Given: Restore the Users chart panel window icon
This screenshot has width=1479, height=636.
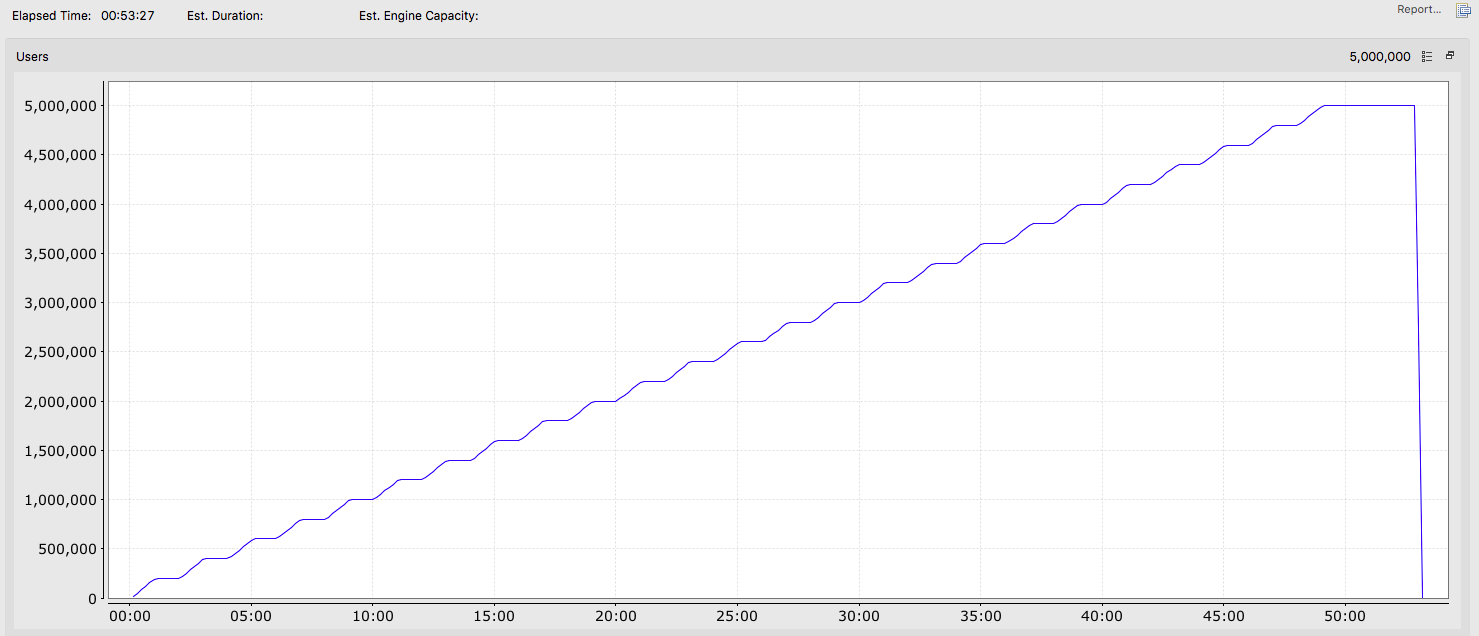Looking at the screenshot, I should (1450, 56).
